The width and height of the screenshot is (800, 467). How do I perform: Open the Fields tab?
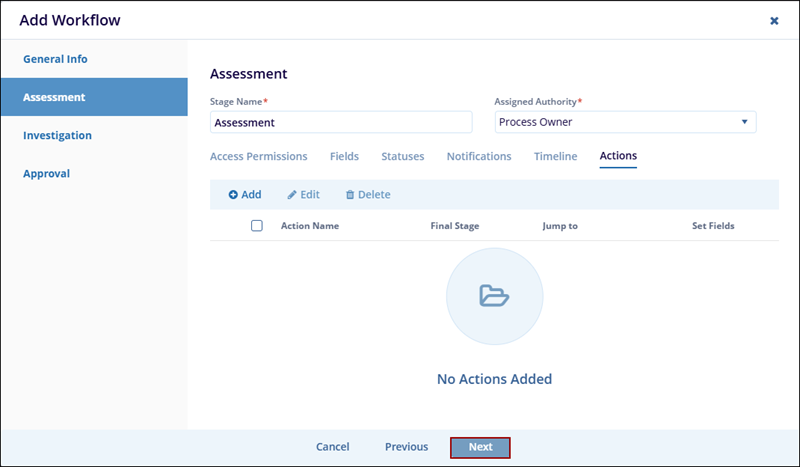pos(344,156)
